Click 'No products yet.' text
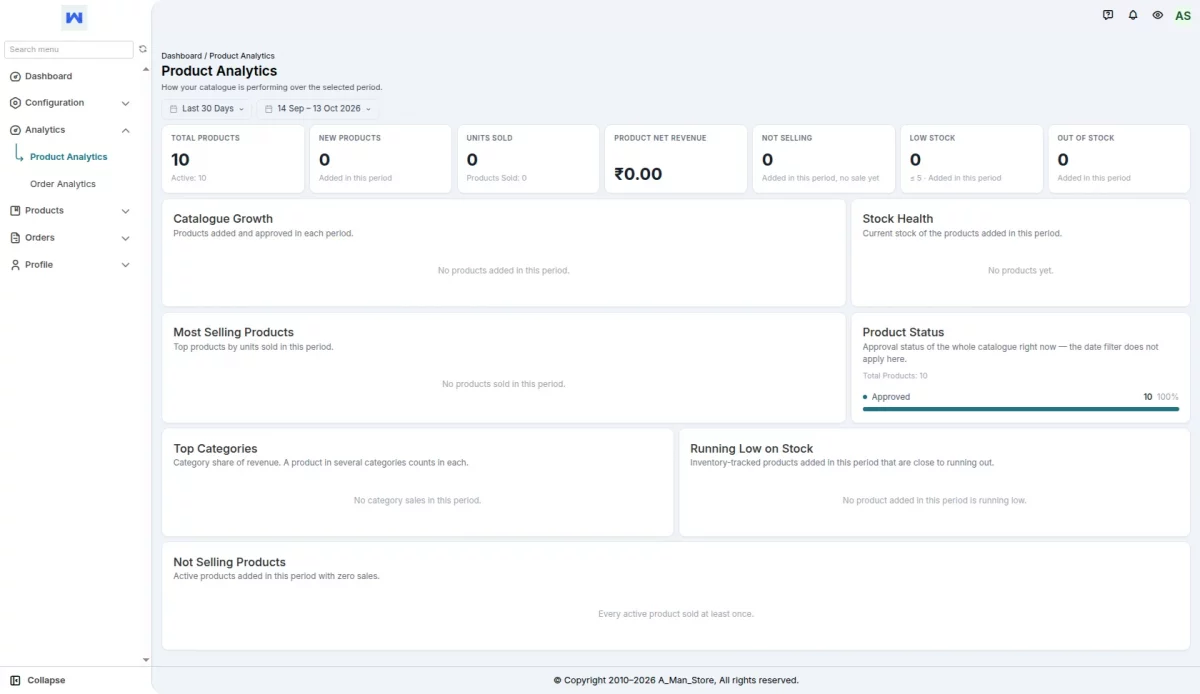 1021,271
